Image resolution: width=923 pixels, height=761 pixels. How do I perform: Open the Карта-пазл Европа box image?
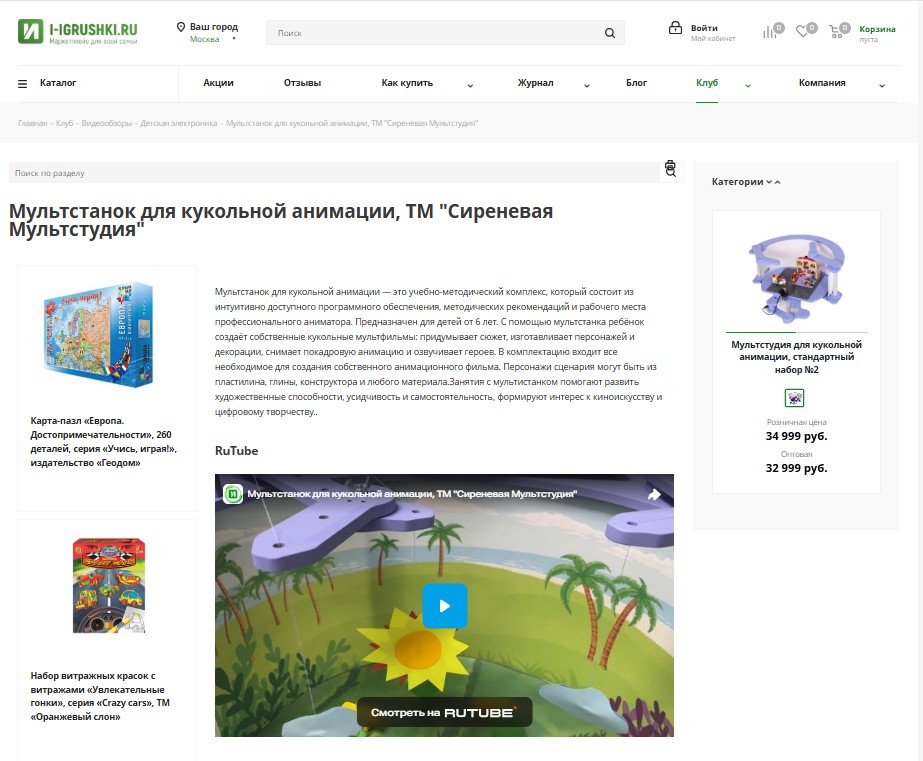[x=99, y=334]
